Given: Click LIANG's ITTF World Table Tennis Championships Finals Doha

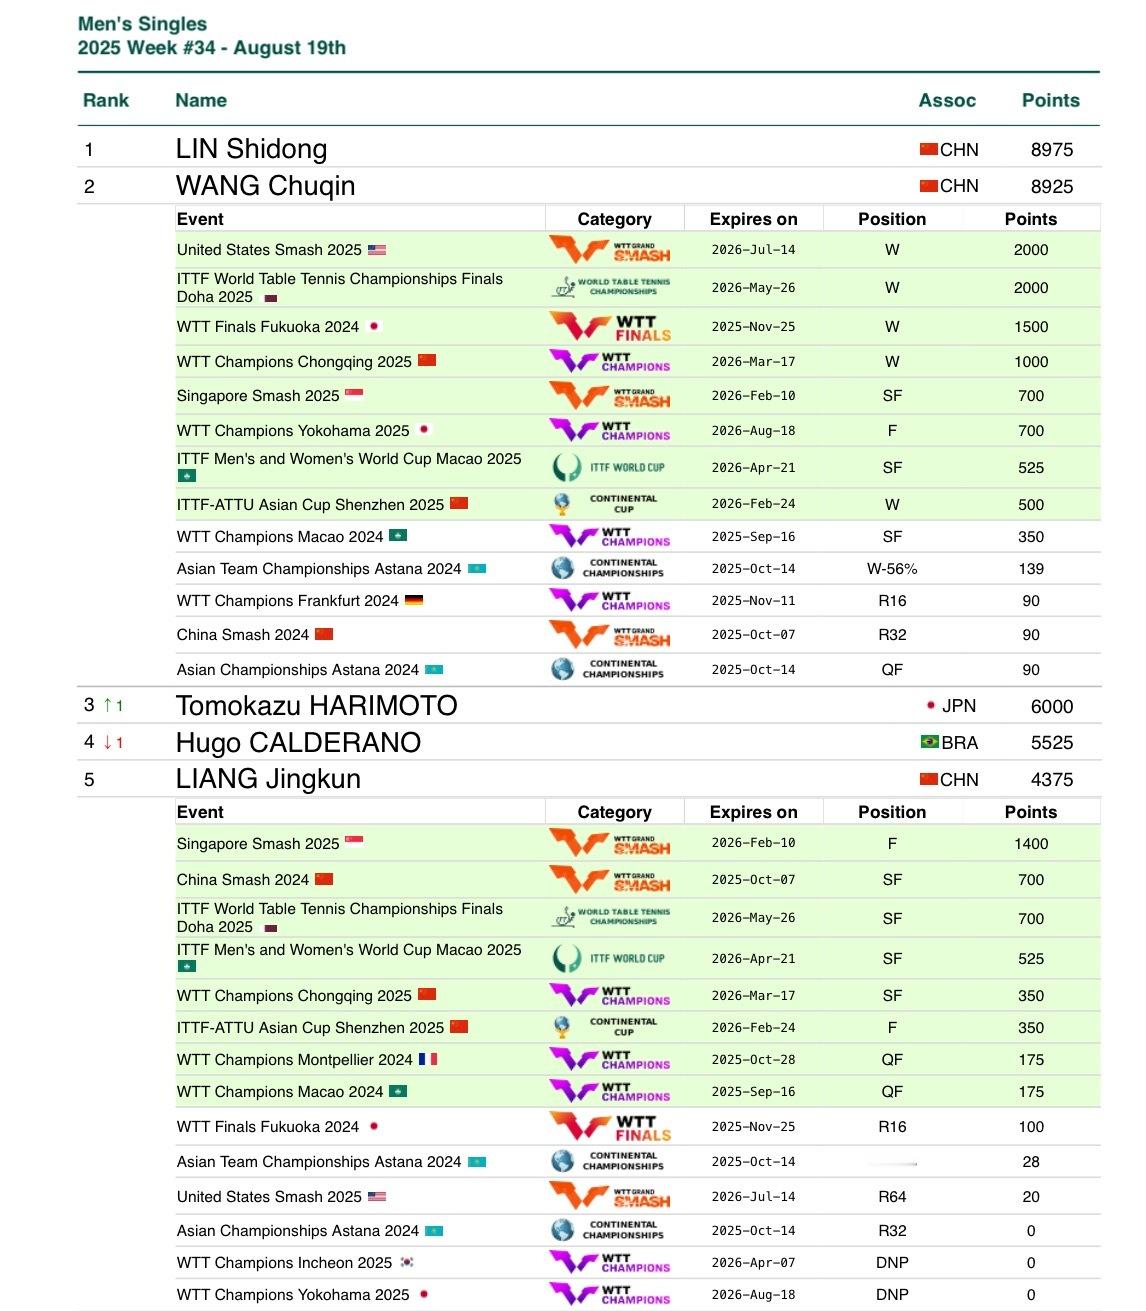Looking at the screenshot, I should click(340, 918).
